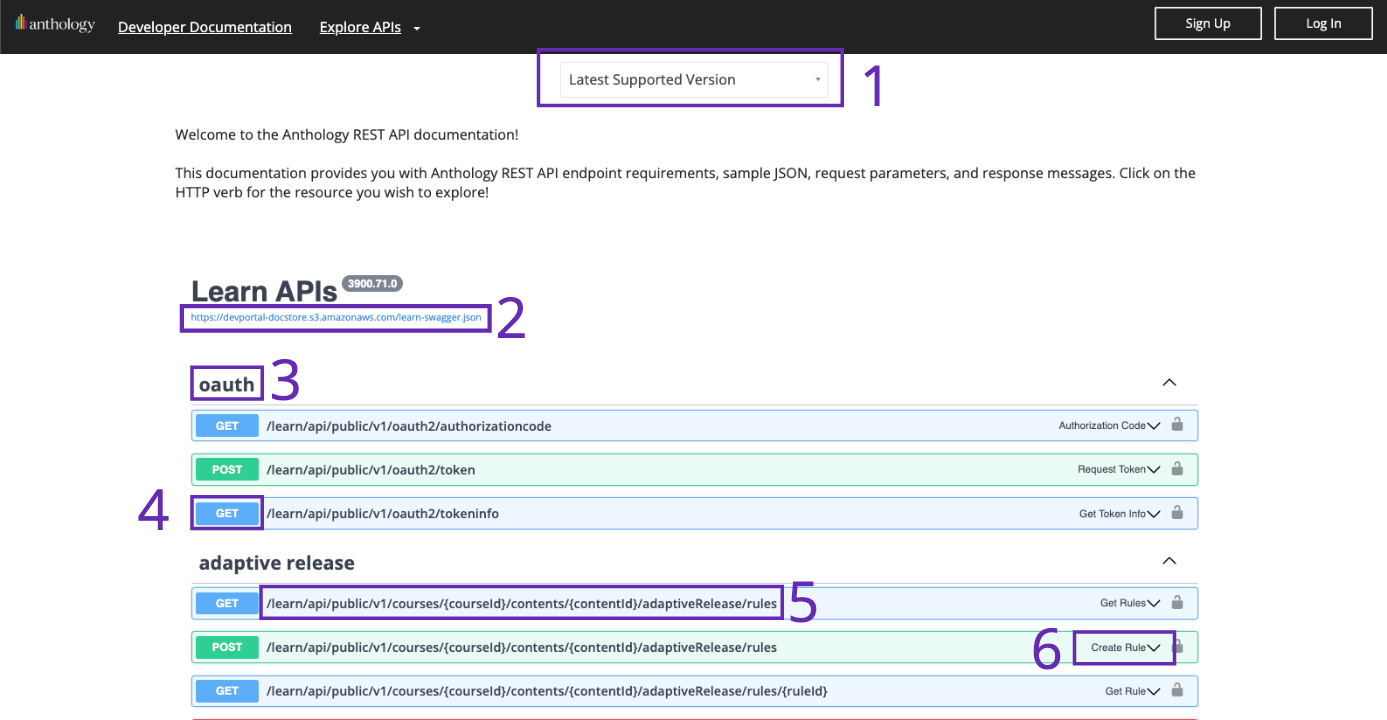Viewport: 1387px width, 720px height.
Task: Expand the Authorization Code chevron
Action: (x=1154, y=426)
